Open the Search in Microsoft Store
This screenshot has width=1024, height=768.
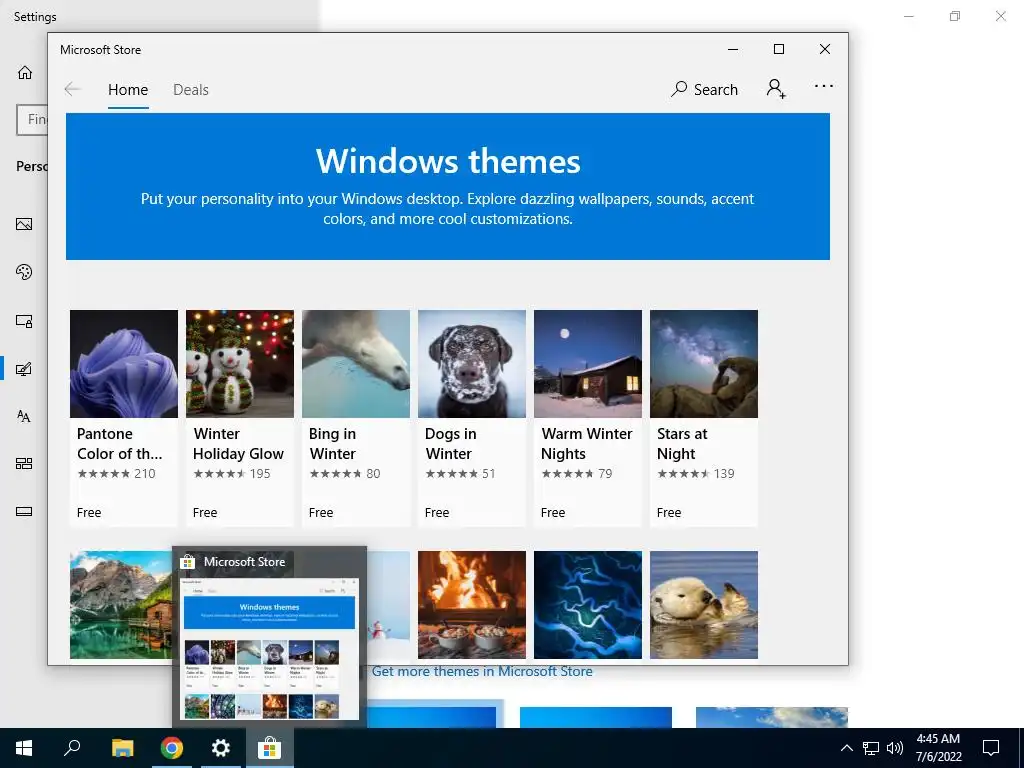coord(704,89)
